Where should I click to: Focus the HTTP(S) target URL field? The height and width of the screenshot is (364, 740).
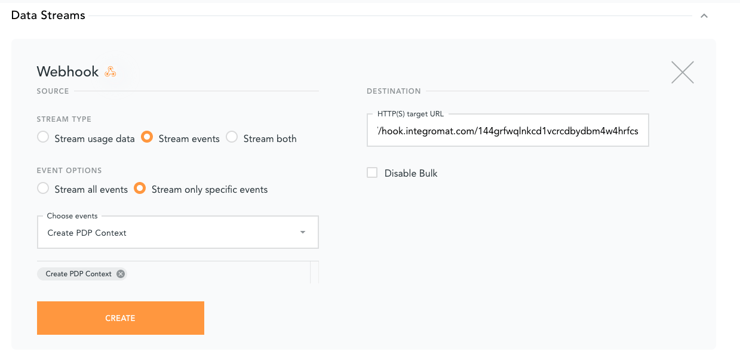coord(508,130)
